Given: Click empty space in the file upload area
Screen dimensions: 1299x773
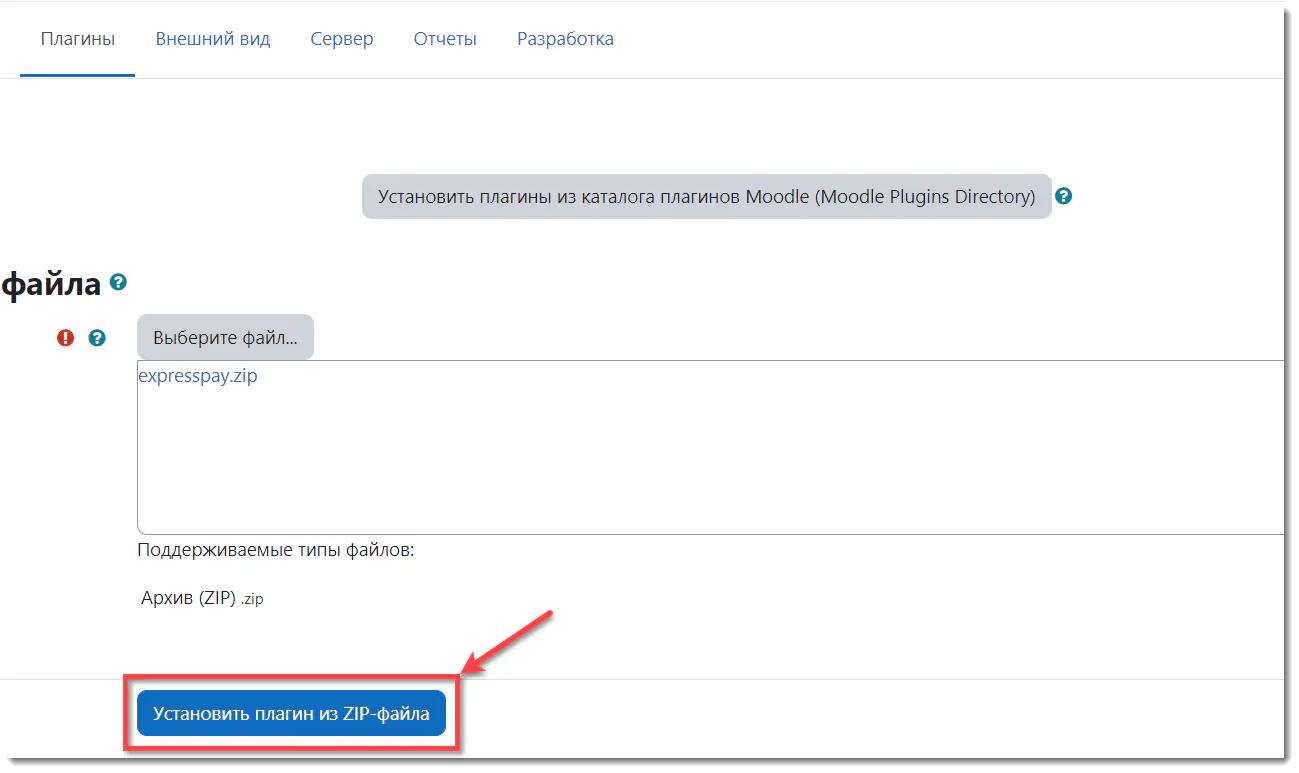Looking at the screenshot, I should pos(700,460).
